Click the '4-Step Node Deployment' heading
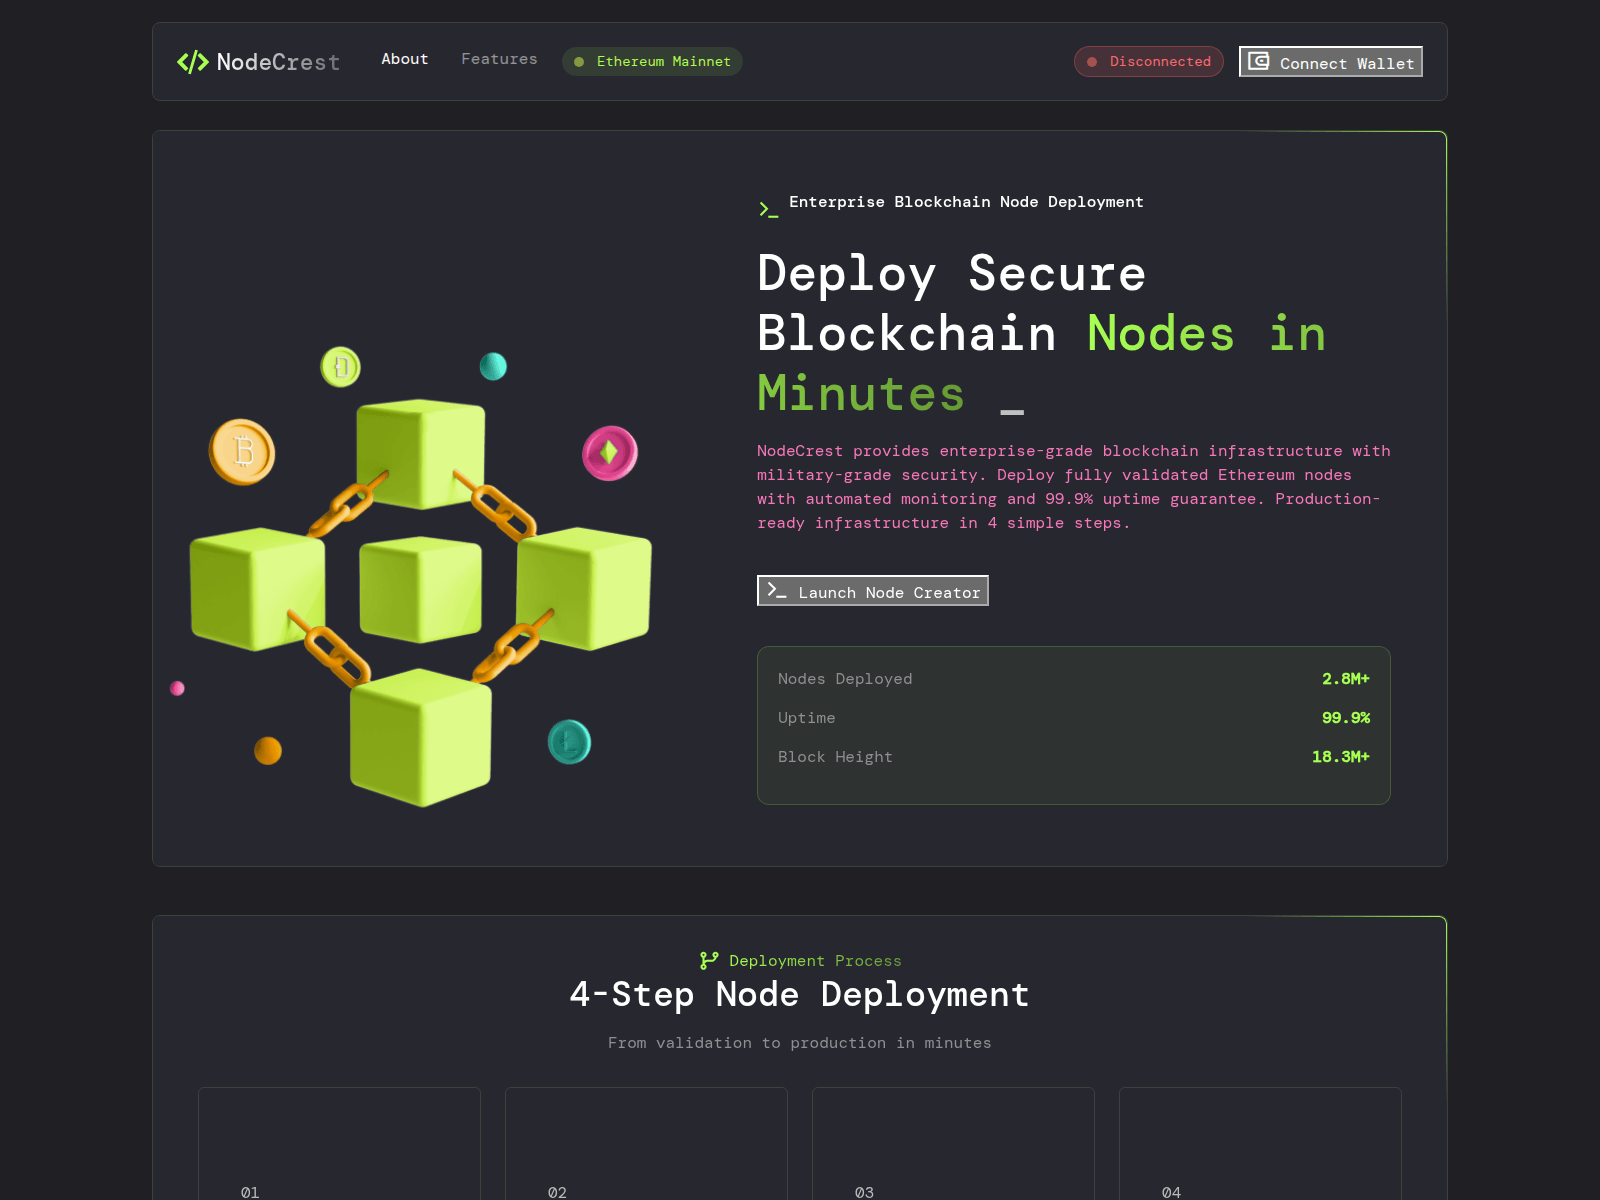The image size is (1600, 1200). point(800,995)
